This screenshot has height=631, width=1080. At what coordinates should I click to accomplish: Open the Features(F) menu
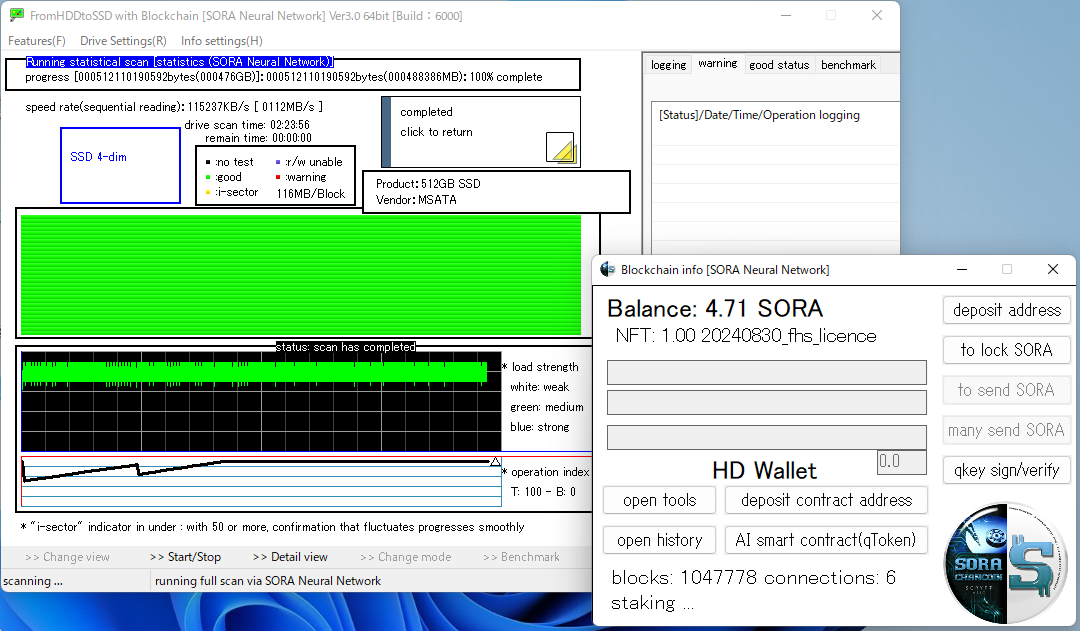37,41
